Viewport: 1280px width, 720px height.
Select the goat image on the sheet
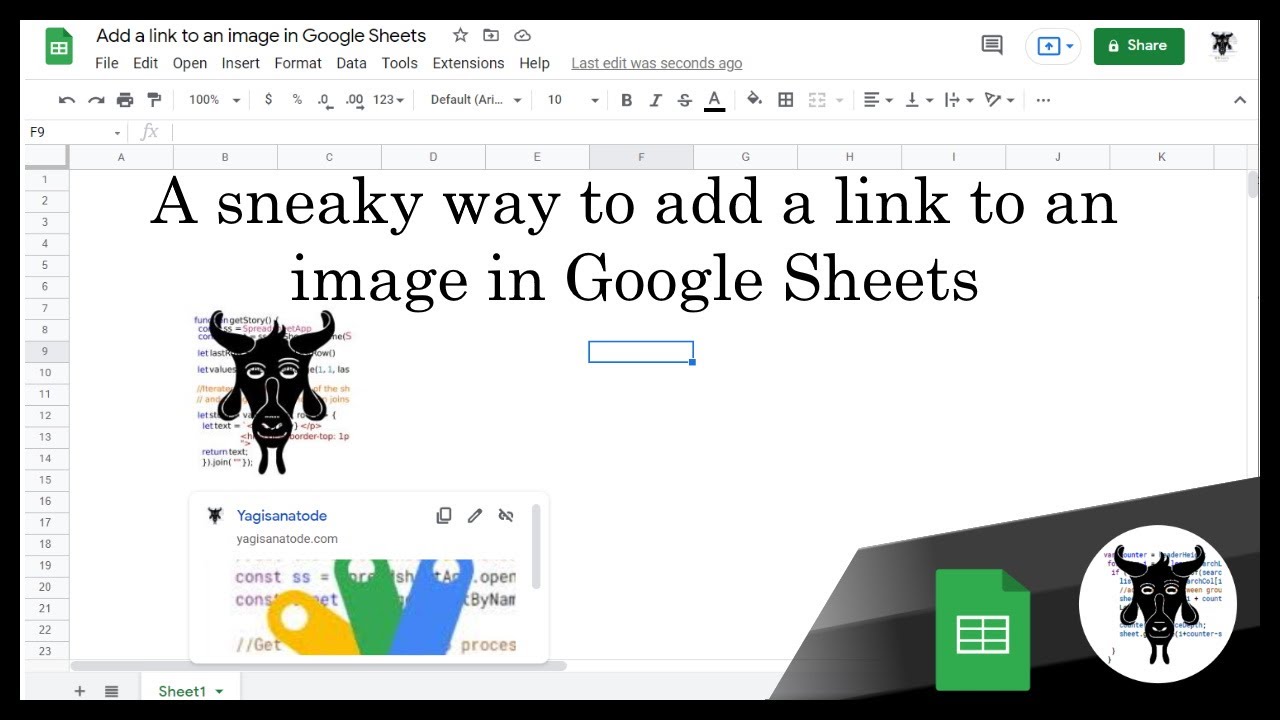point(272,392)
